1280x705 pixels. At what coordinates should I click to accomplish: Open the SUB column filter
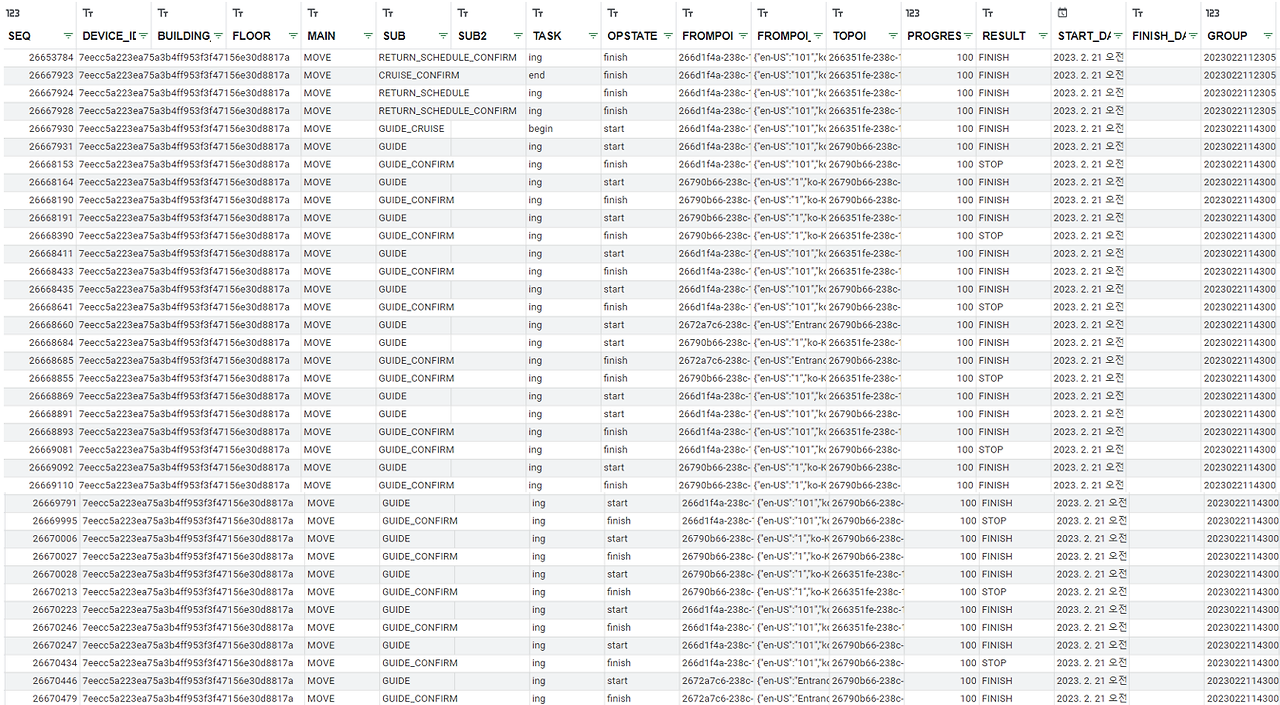tap(442, 36)
